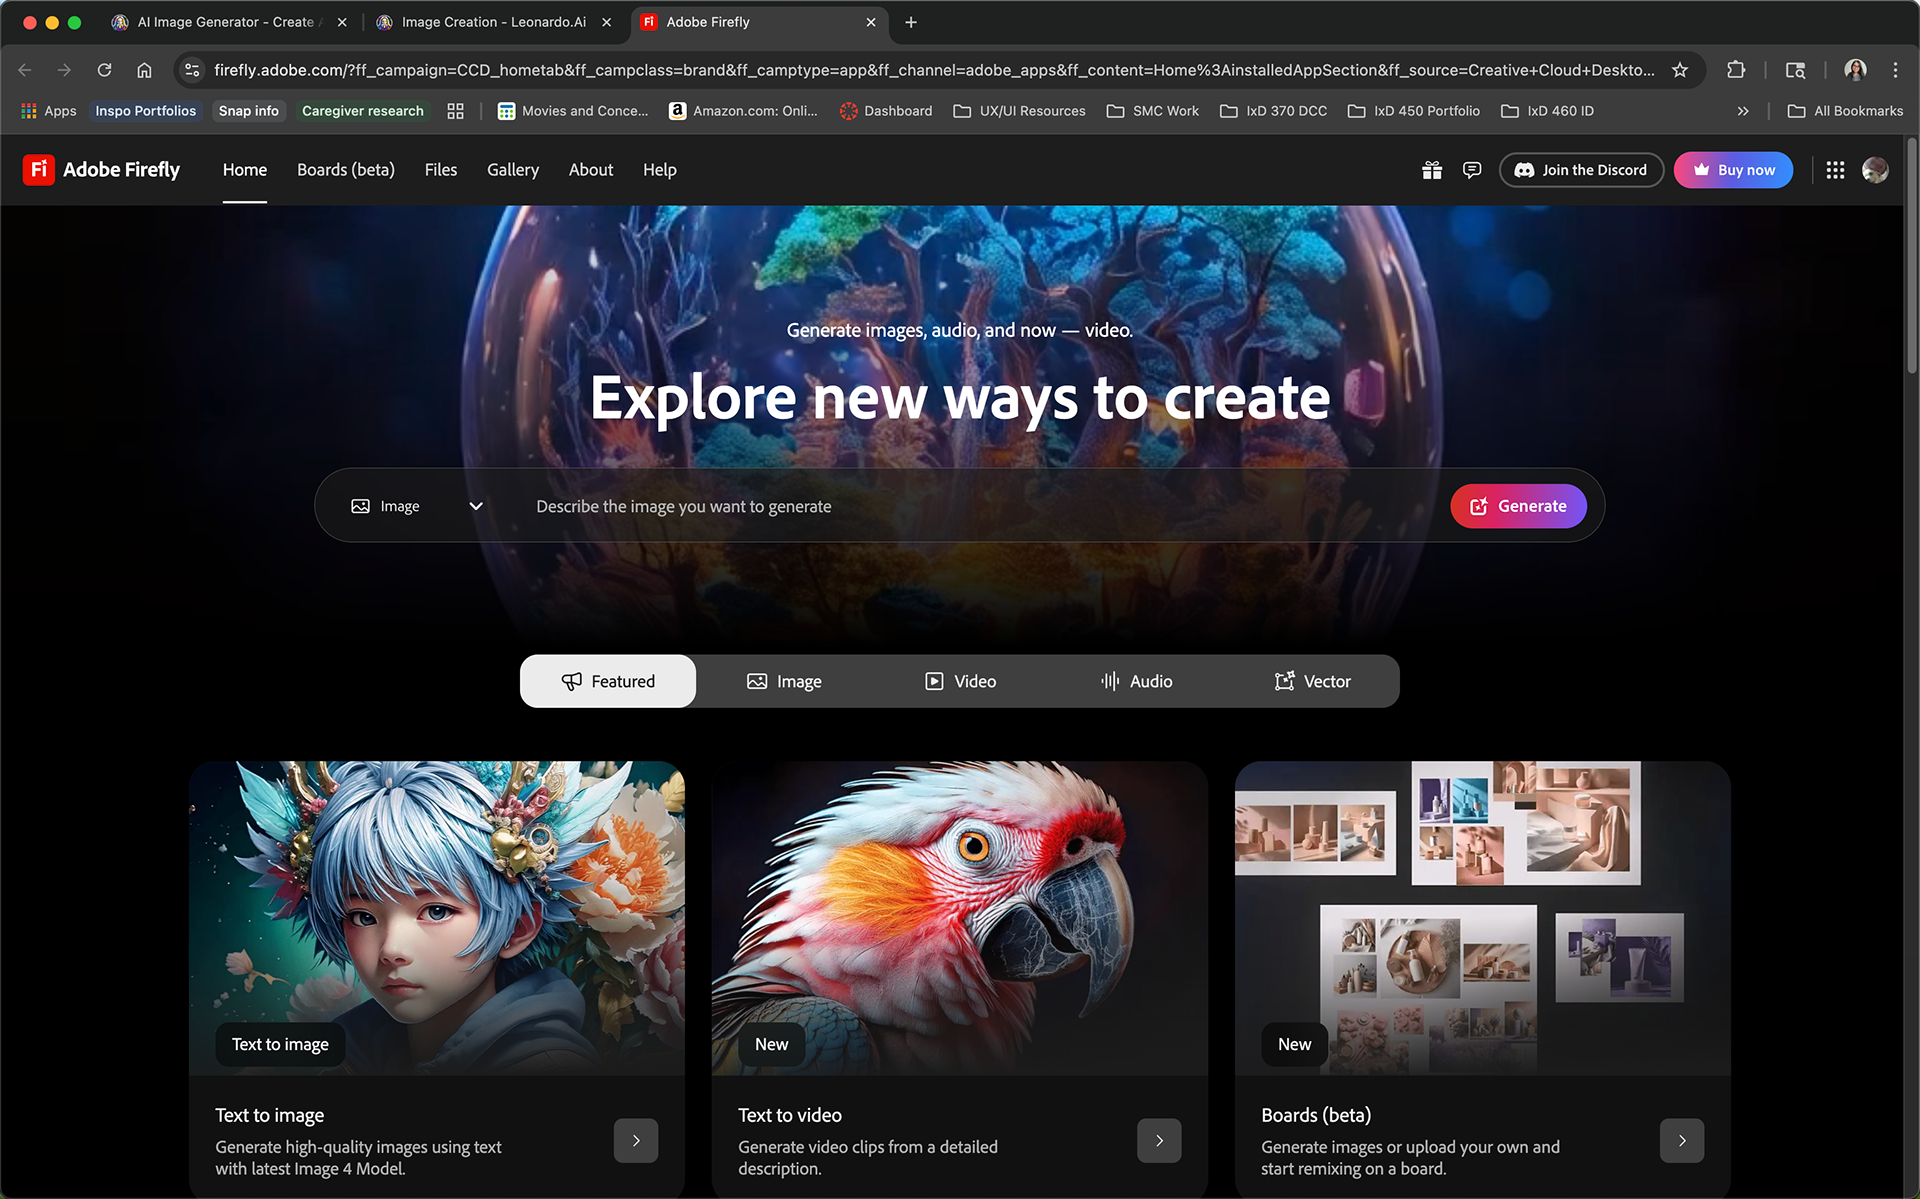This screenshot has height=1199, width=1920.
Task: Open the Snap info bookmark
Action: point(249,111)
